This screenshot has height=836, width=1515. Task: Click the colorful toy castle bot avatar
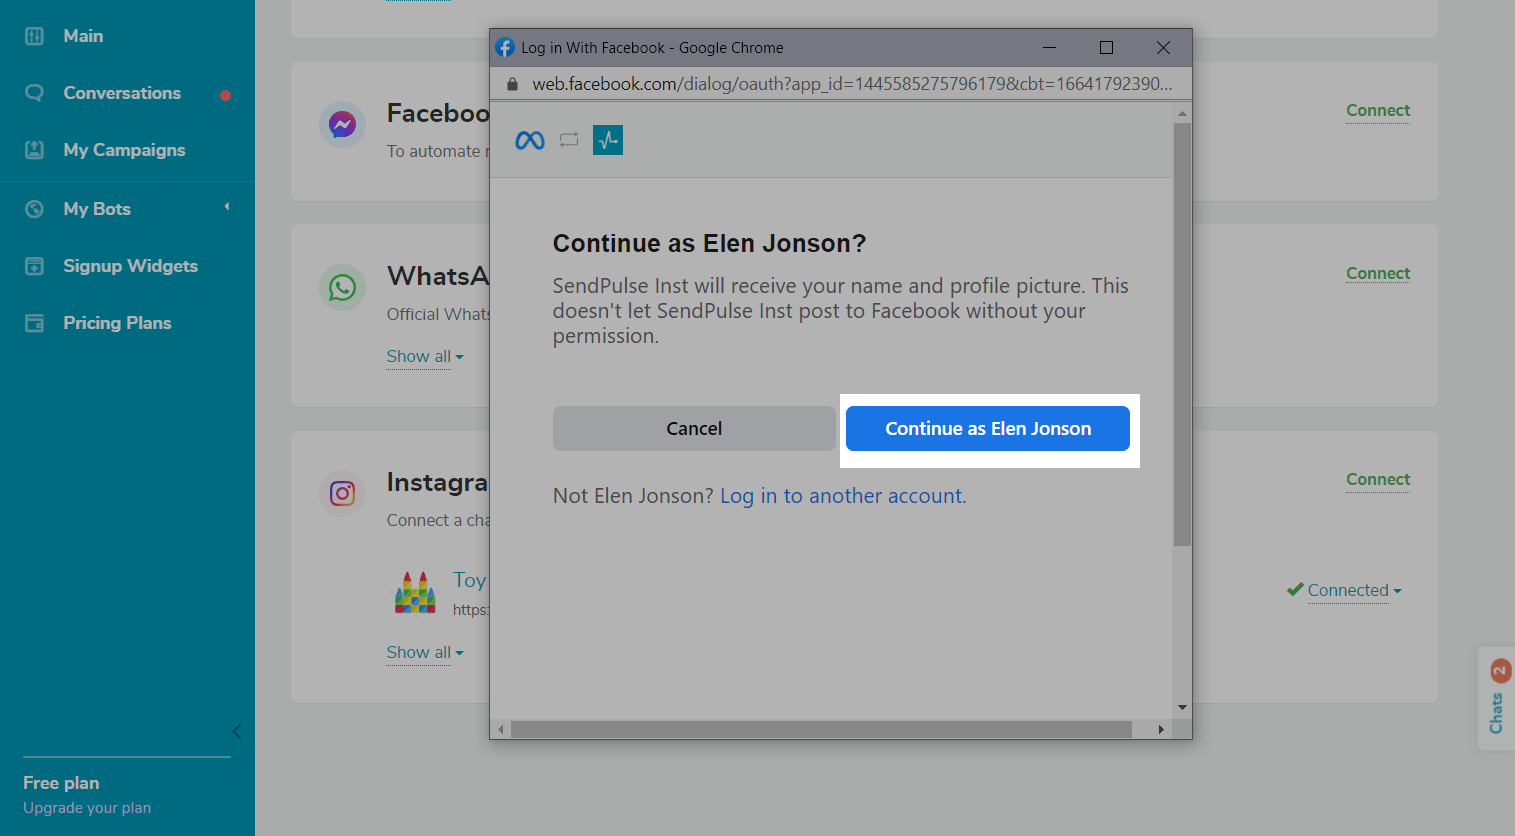pyautogui.click(x=415, y=592)
